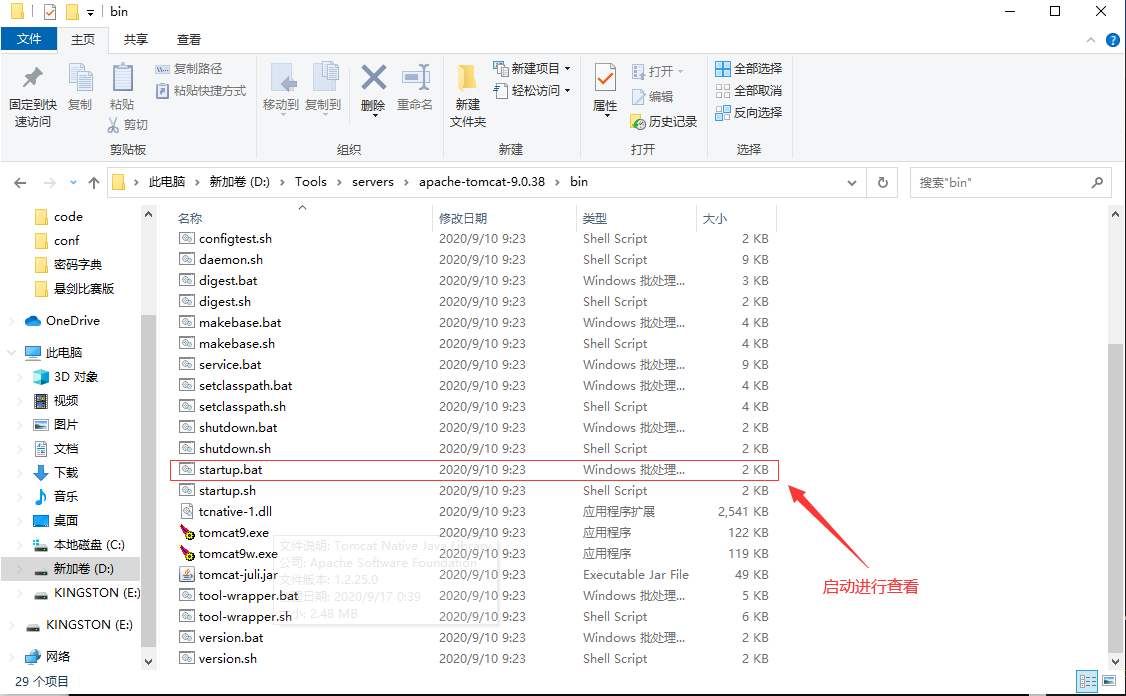
Task: Click Select all (全部选择)
Action: coord(749,68)
